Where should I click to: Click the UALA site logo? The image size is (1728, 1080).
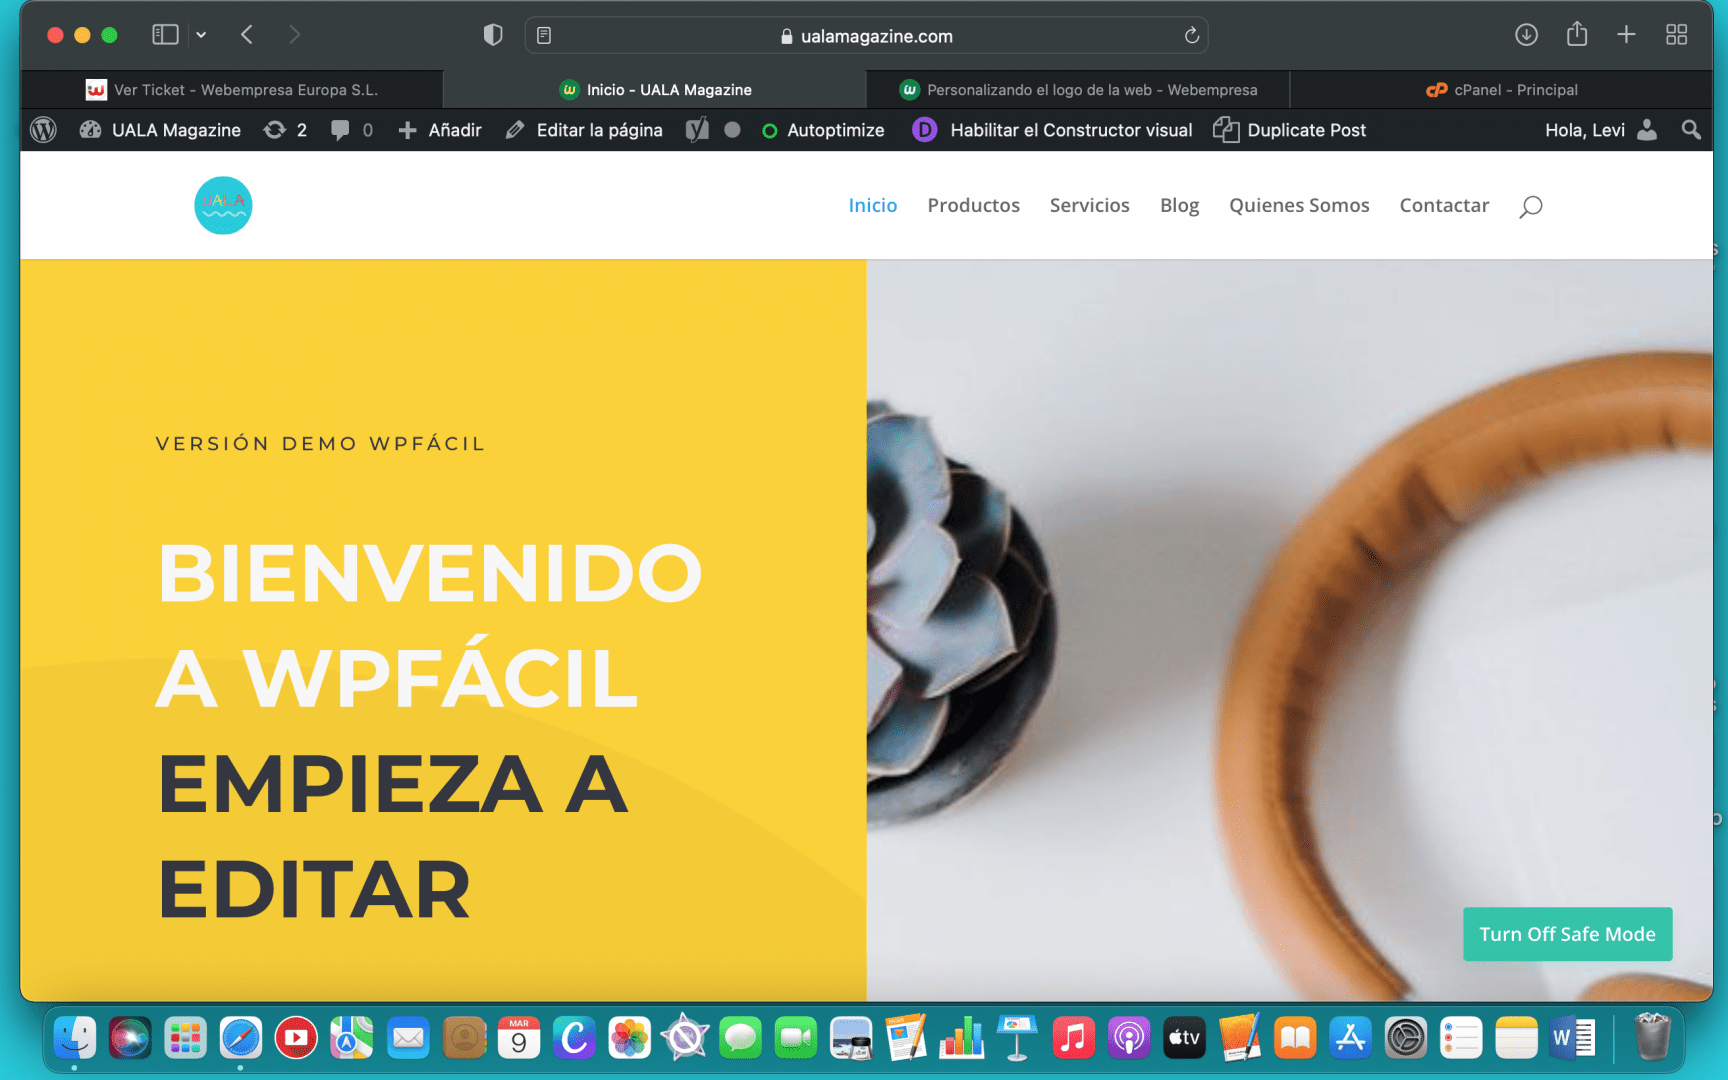click(x=223, y=205)
